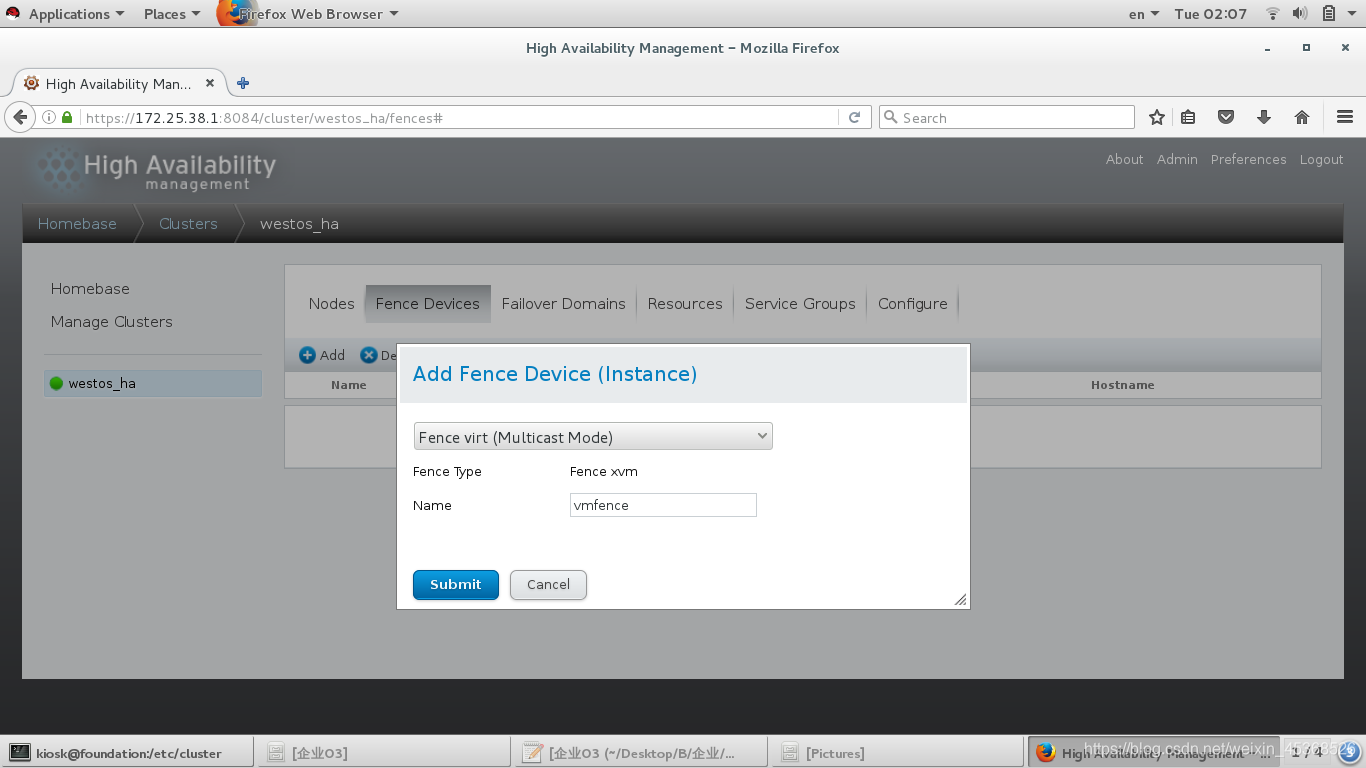Open the fence device type dropdown
This screenshot has width=1366, height=768.
coord(593,437)
